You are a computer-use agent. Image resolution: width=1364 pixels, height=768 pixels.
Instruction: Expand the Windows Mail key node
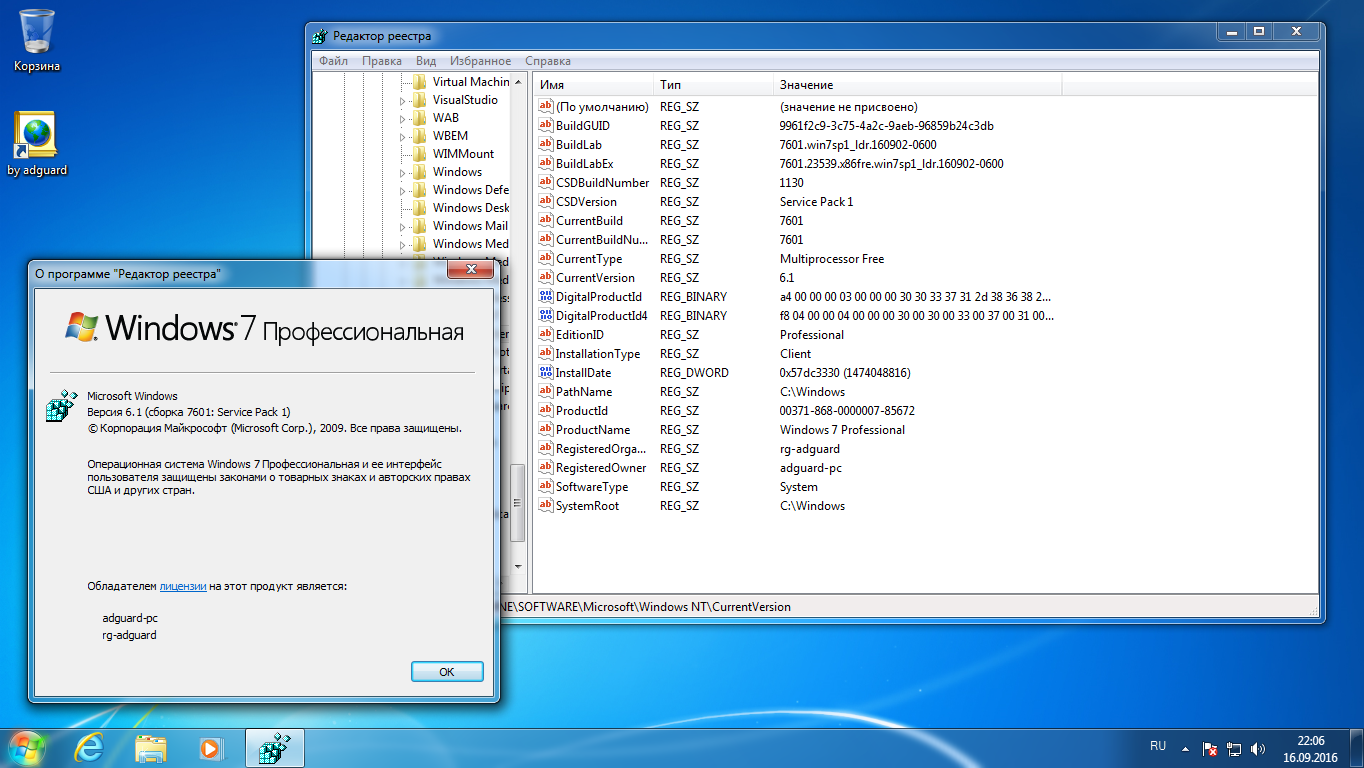coord(403,226)
